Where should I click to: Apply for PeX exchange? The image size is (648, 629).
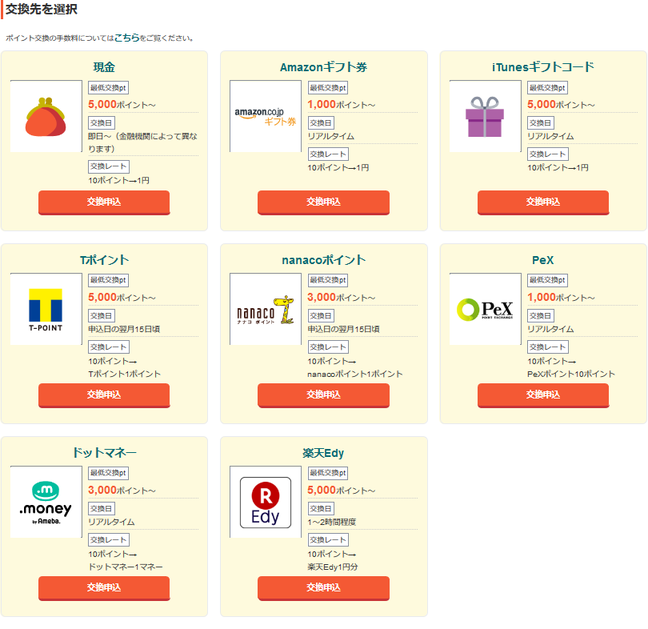(x=543, y=395)
